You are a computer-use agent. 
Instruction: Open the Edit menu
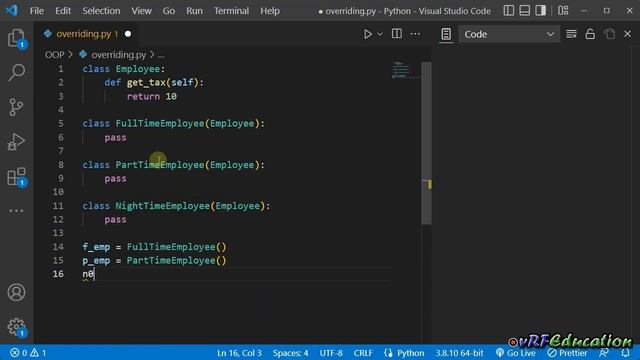pyautogui.click(x=63, y=11)
